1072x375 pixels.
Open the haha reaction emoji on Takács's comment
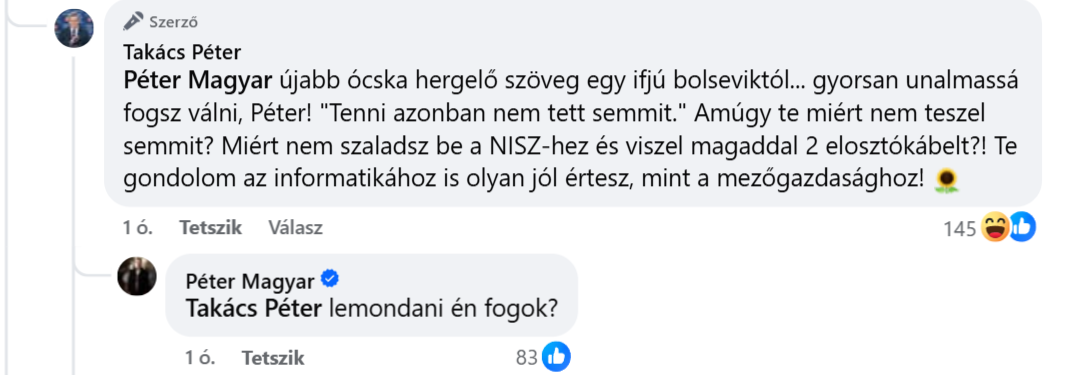point(995,227)
